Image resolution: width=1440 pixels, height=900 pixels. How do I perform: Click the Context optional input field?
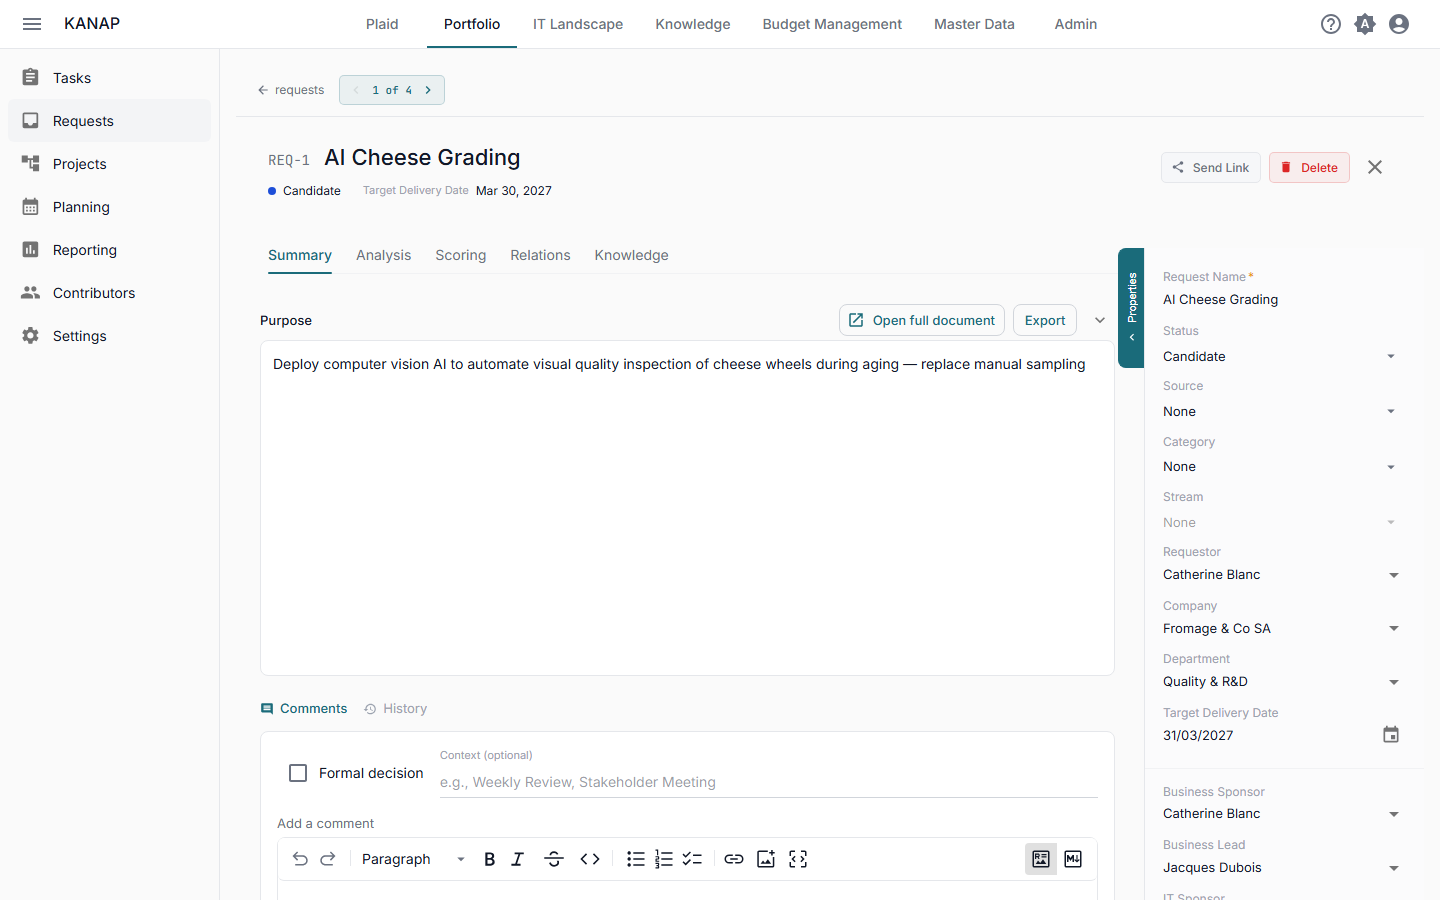(x=769, y=782)
